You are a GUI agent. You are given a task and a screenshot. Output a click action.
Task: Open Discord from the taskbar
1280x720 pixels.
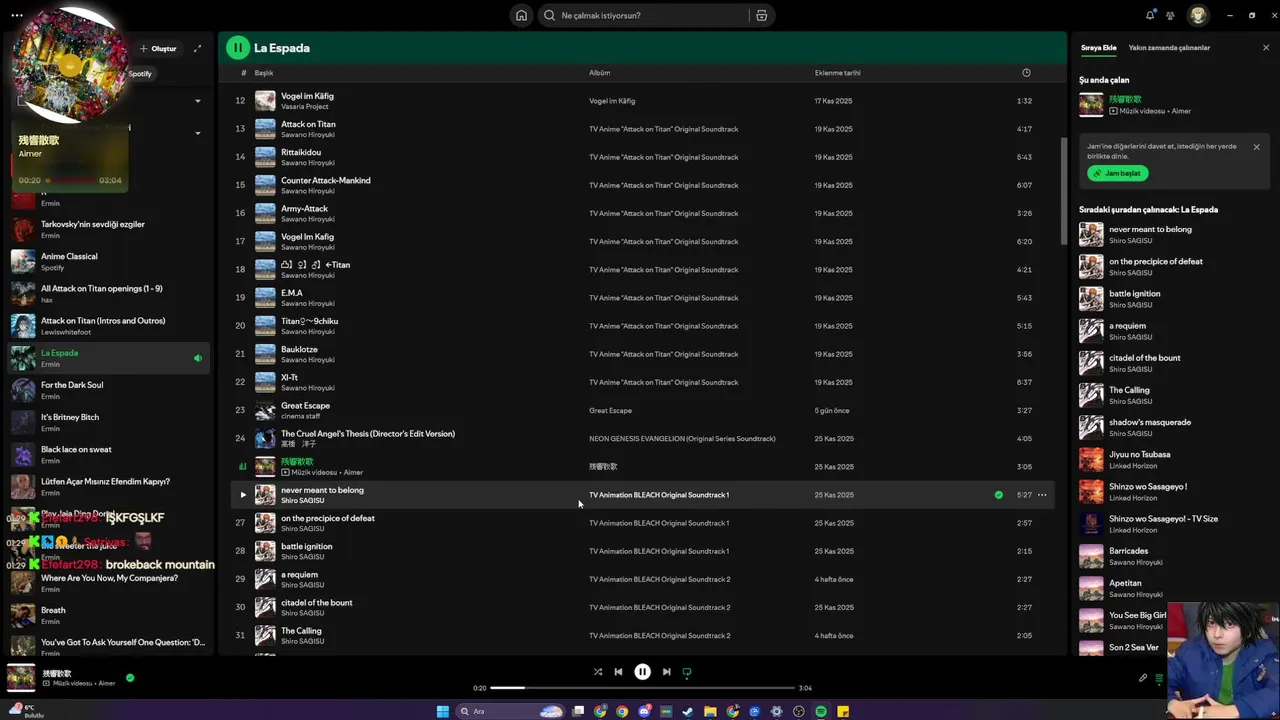point(644,711)
